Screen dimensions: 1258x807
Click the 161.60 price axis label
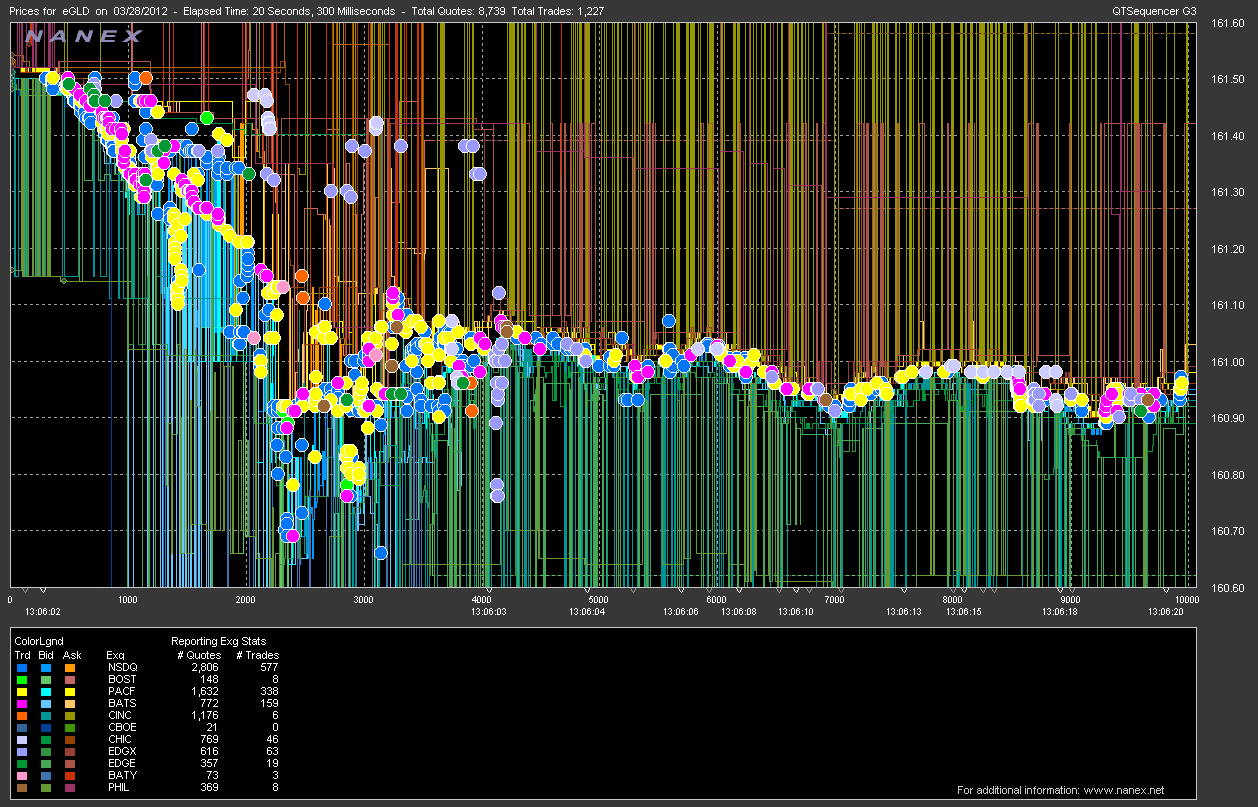tap(1226, 23)
